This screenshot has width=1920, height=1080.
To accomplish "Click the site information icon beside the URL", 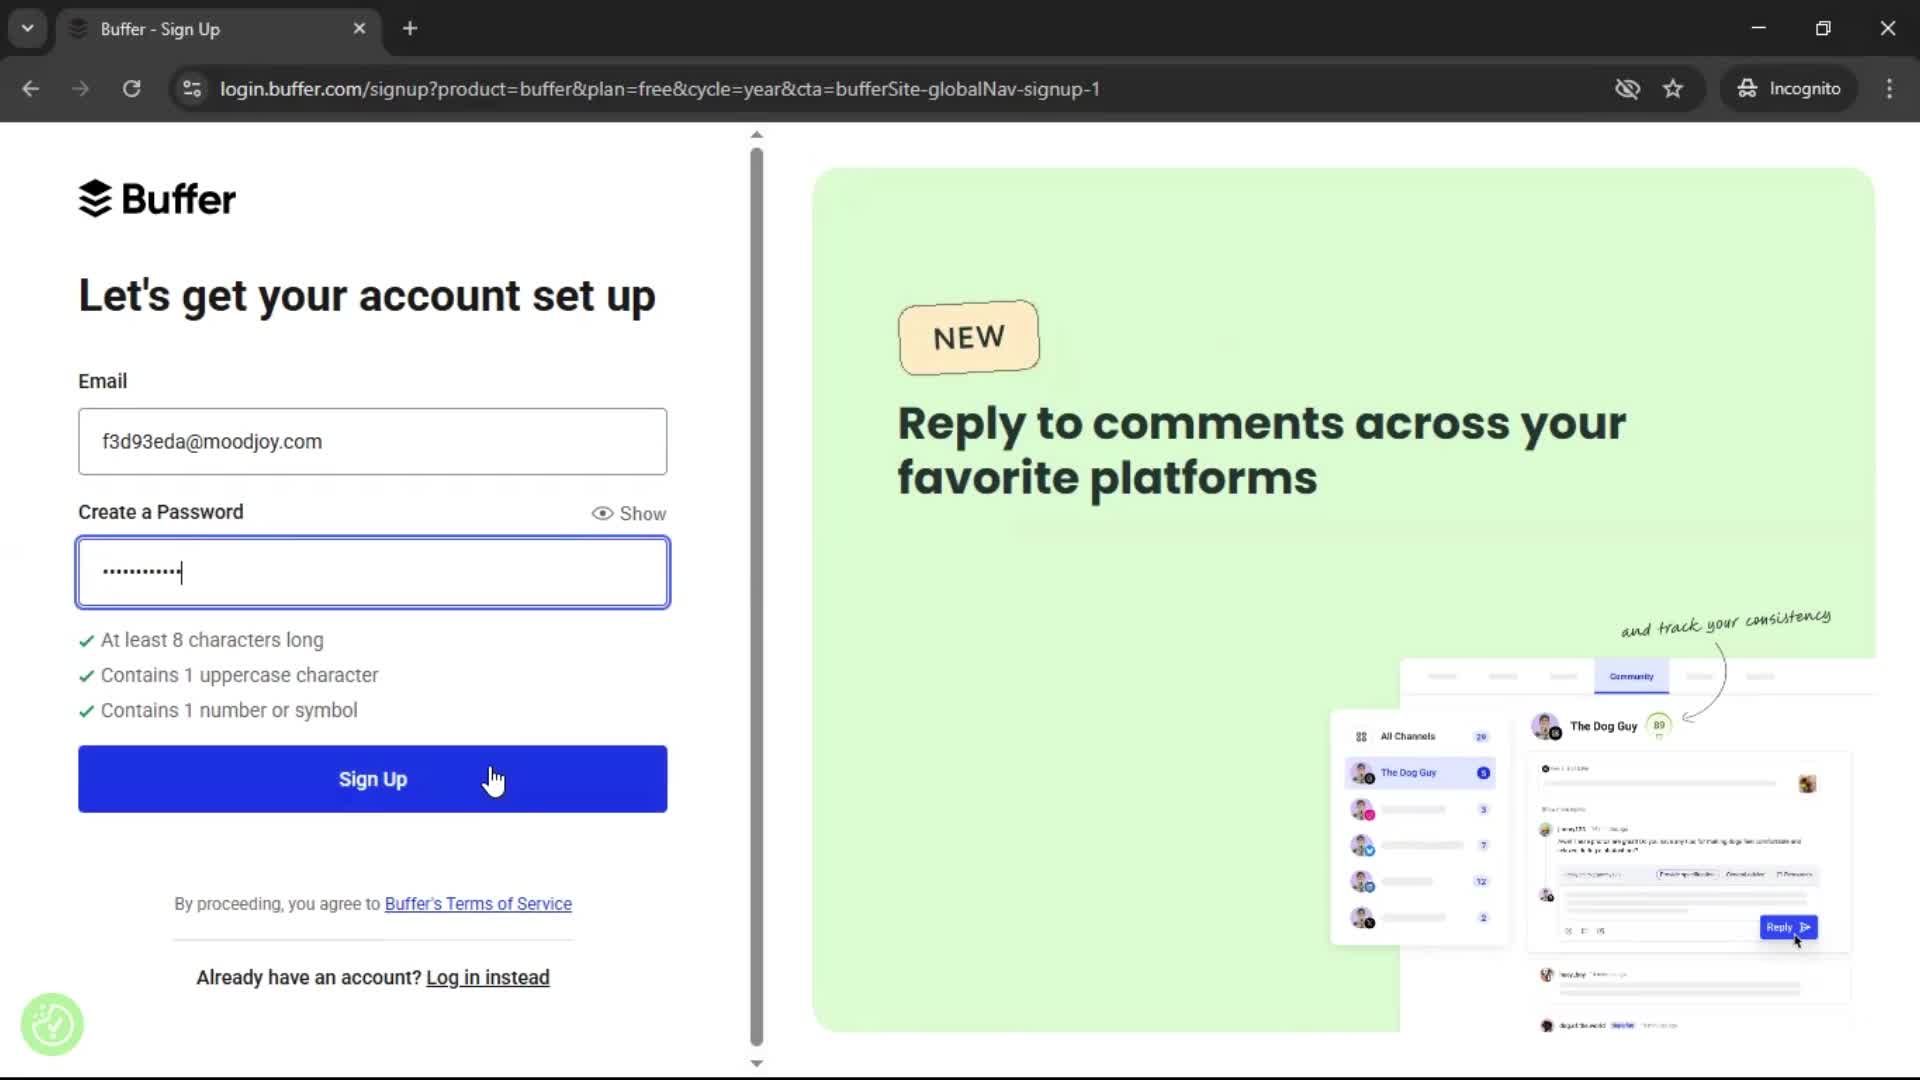I will pyautogui.click(x=191, y=88).
